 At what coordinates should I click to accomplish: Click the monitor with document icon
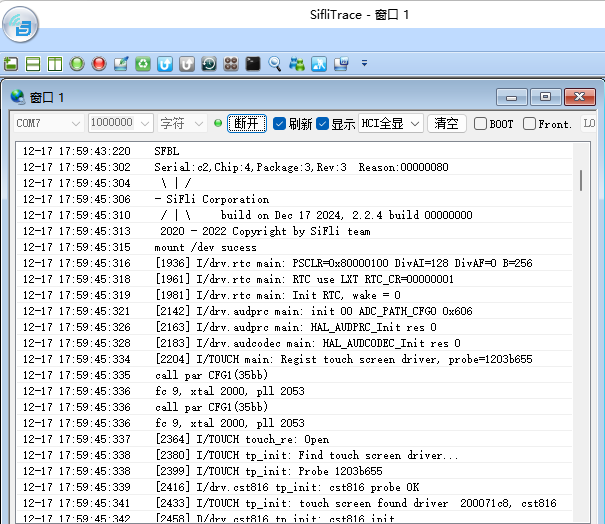341,64
